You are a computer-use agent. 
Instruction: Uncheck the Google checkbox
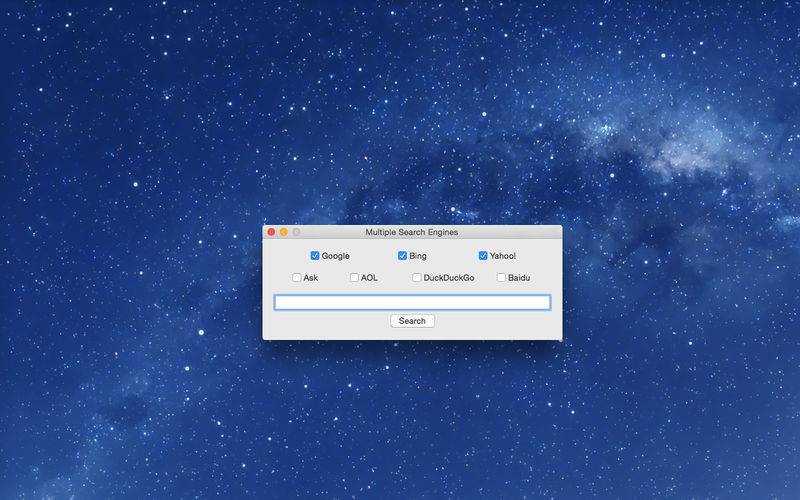tap(315, 256)
